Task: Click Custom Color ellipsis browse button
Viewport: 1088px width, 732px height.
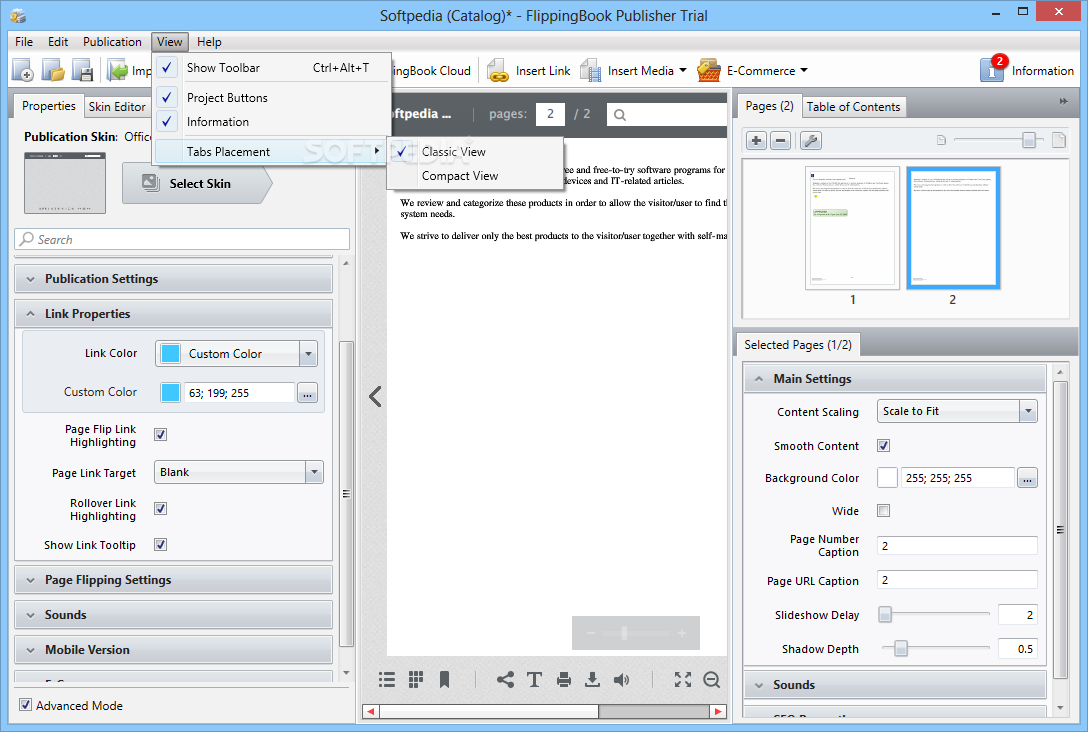Action: pyautogui.click(x=307, y=393)
